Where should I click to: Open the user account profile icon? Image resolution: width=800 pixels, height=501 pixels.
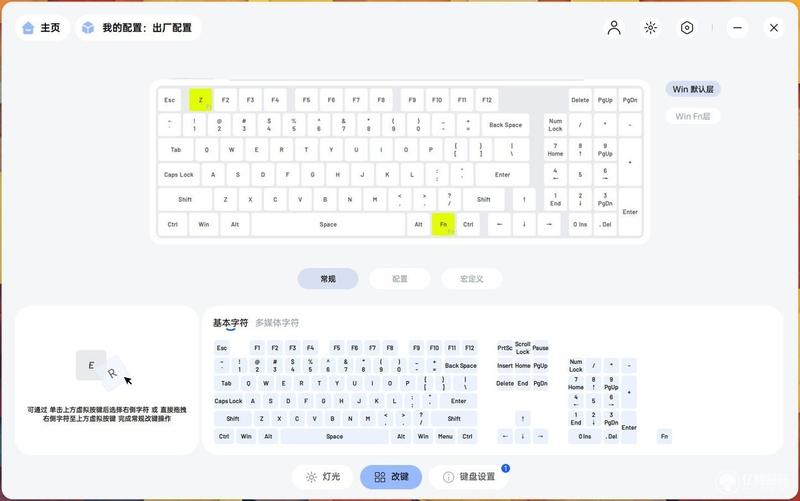614,28
